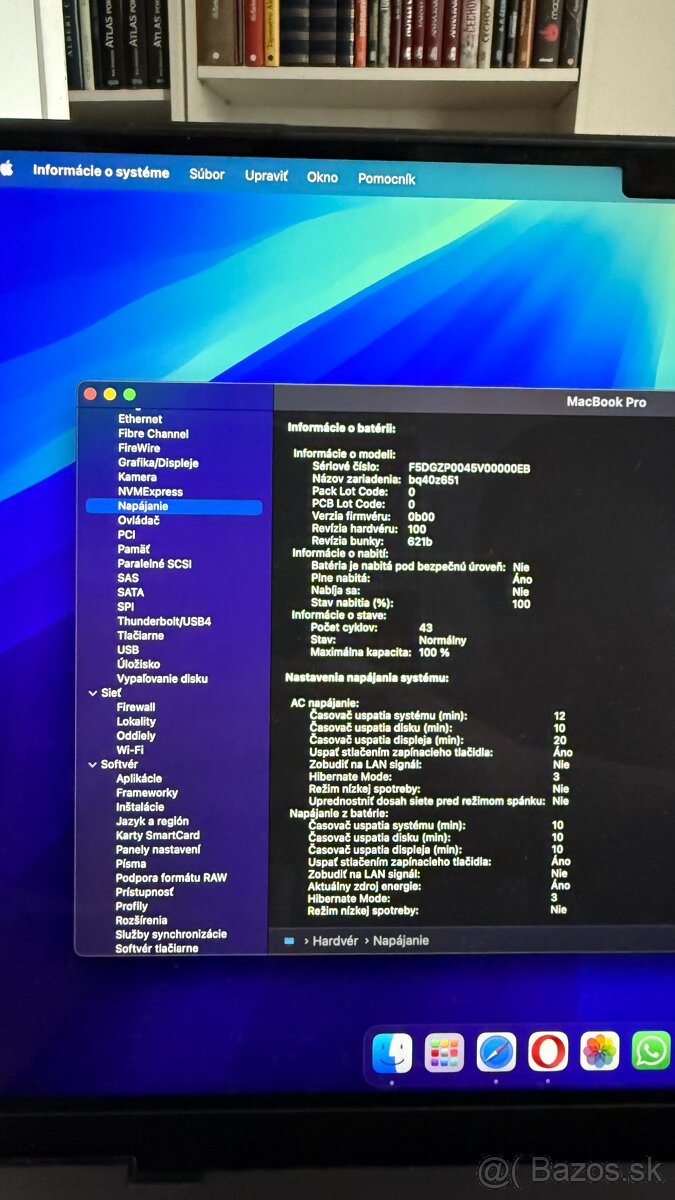Click battery serial number F5DGZP0045V00000EB
The image size is (675, 1200).
[469, 468]
